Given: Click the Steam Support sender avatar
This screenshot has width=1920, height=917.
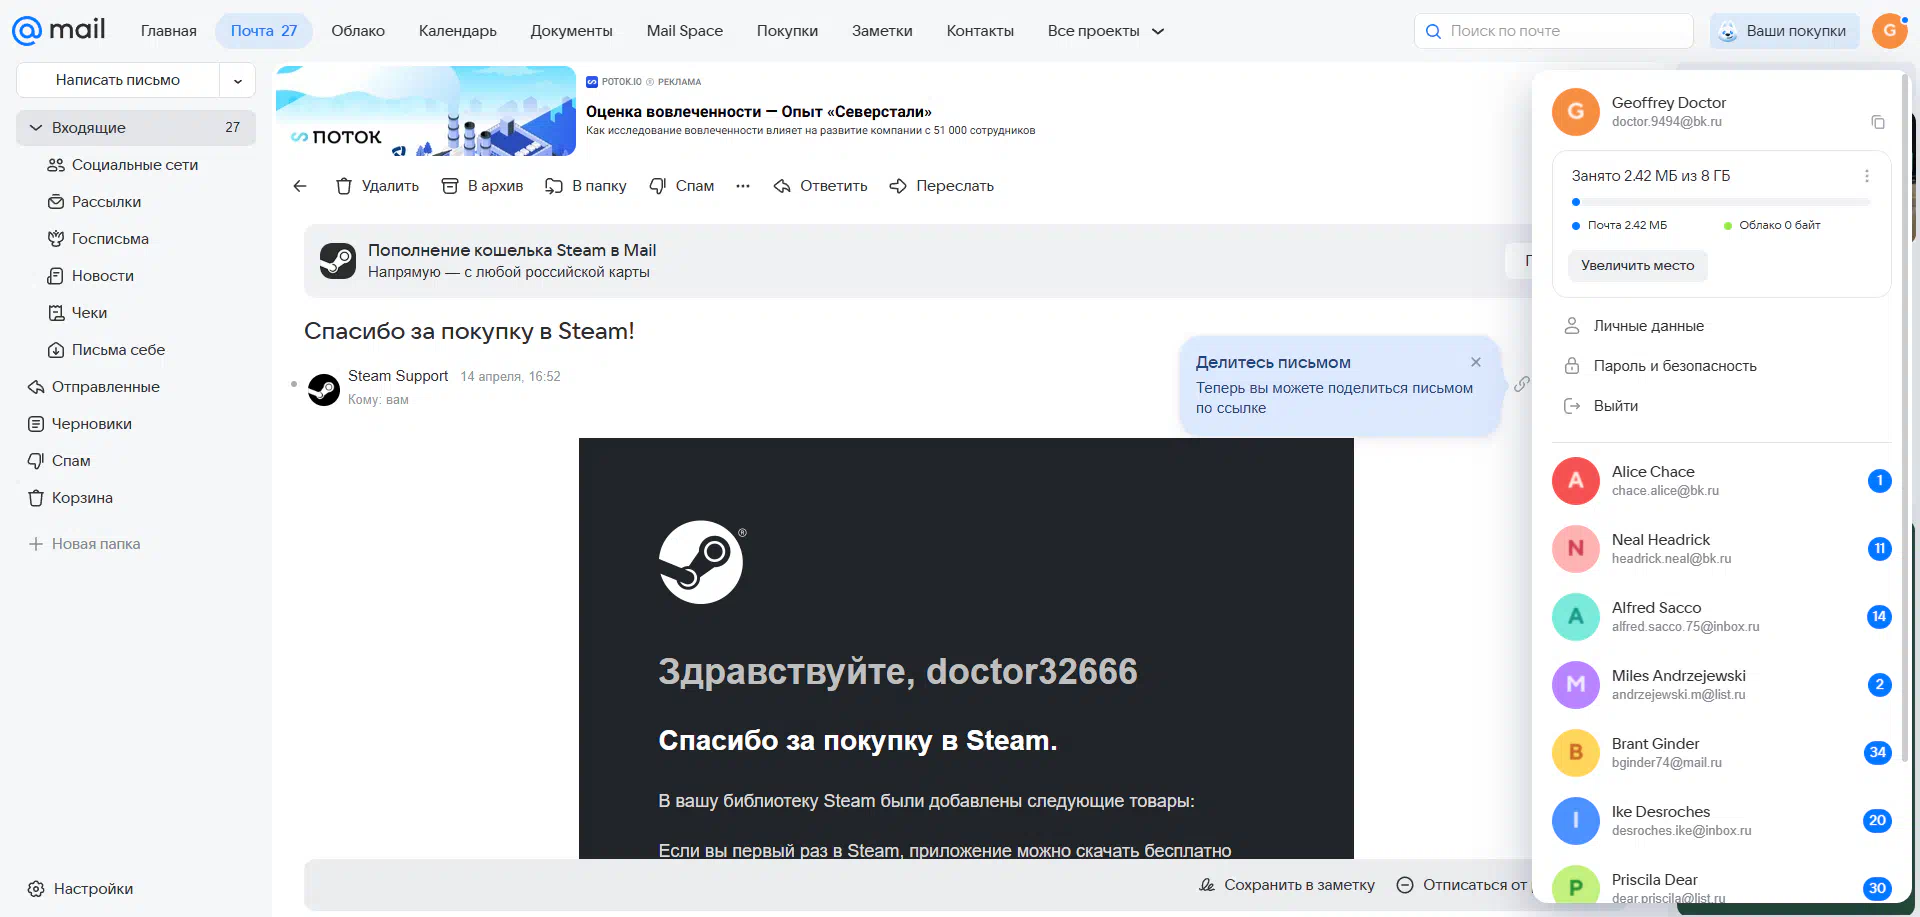Looking at the screenshot, I should [x=324, y=389].
